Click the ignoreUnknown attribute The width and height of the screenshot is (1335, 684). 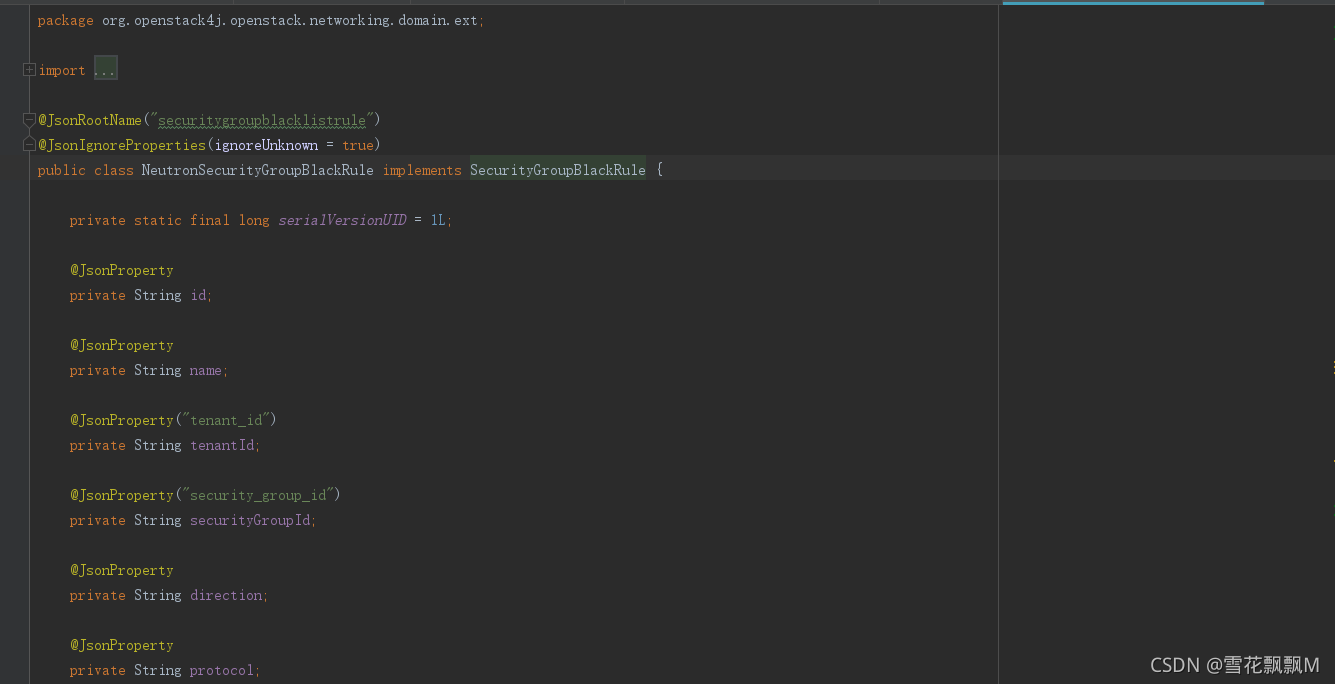(x=266, y=145)
